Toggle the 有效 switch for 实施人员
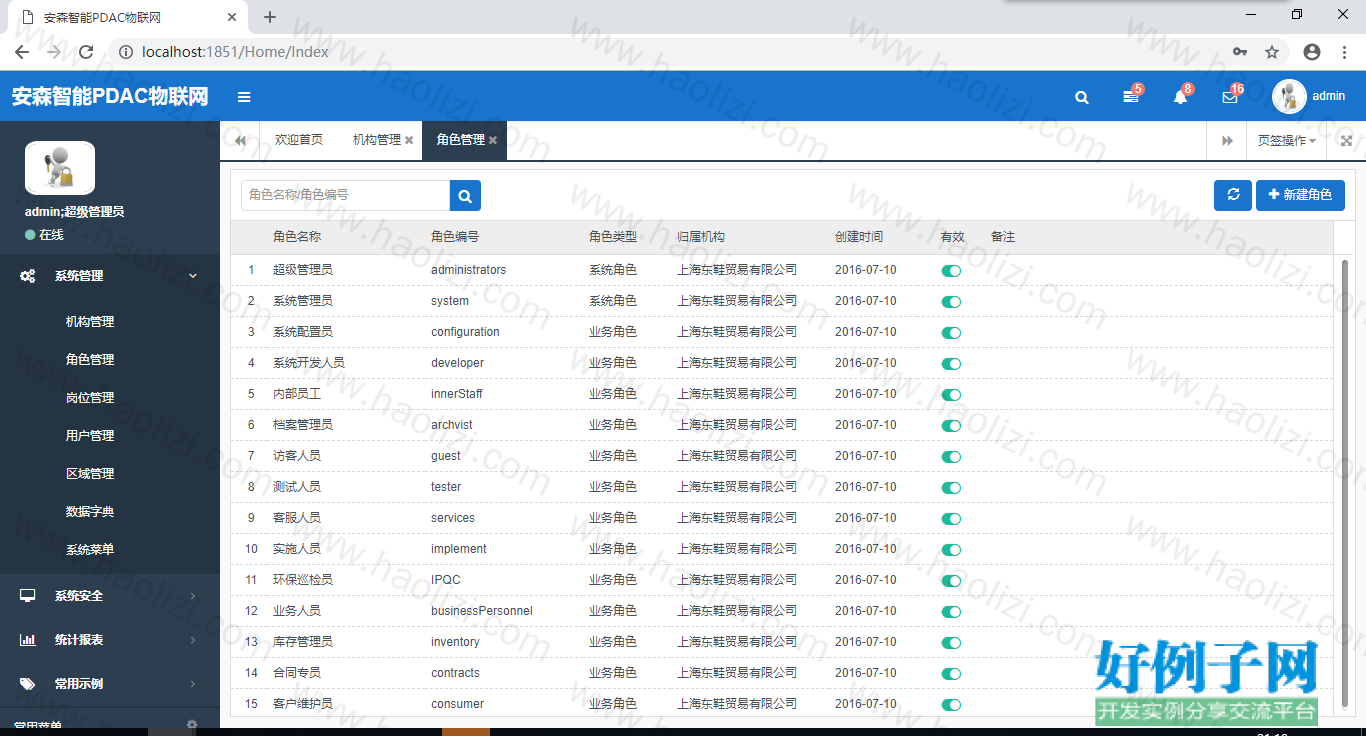Image resolution: width=1366 pixels, height=736 pixels. point(951,550)
